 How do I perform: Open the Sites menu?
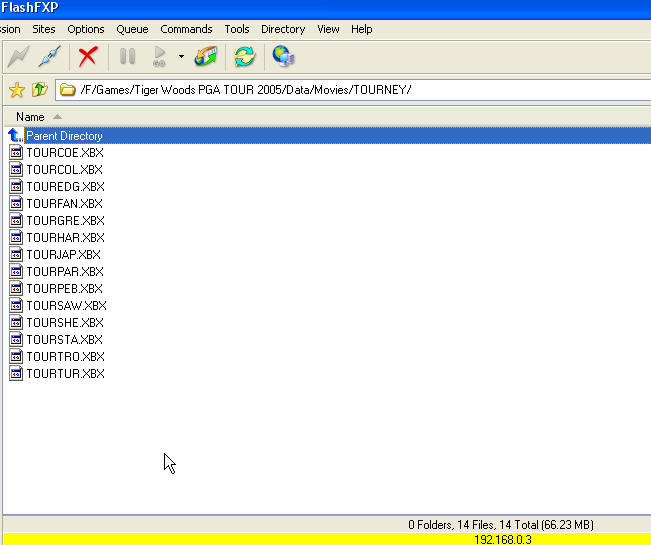(44, 29)
